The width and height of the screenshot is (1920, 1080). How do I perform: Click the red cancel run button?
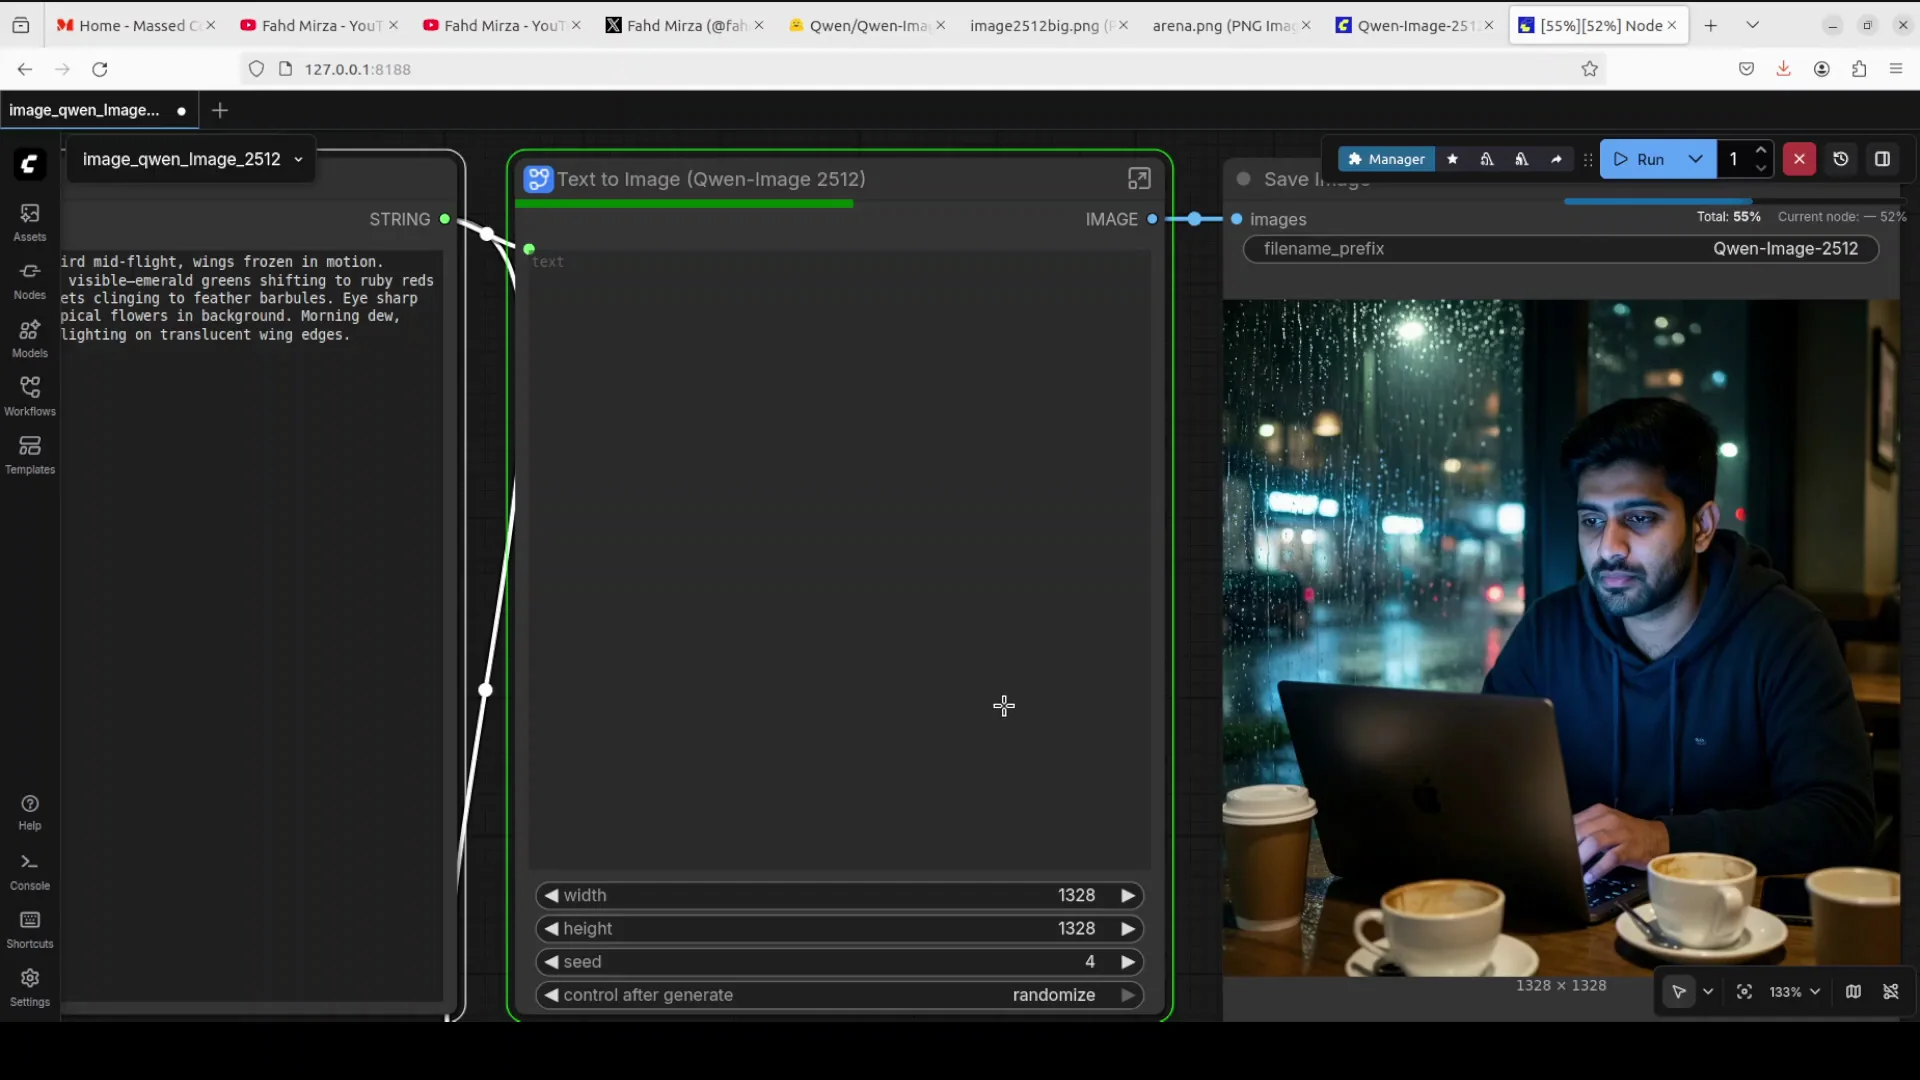(x=1799, y=159)
